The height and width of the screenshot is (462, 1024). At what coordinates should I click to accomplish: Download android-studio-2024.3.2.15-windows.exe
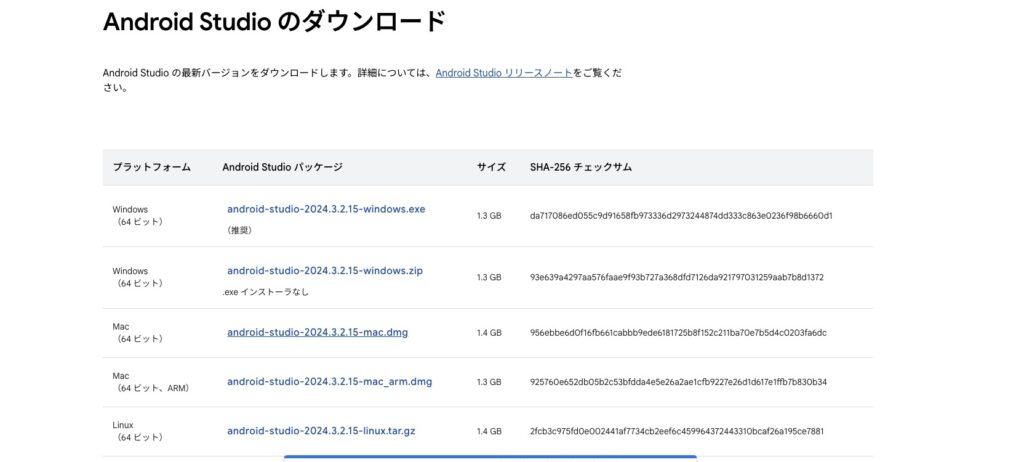tap(326, 209)
